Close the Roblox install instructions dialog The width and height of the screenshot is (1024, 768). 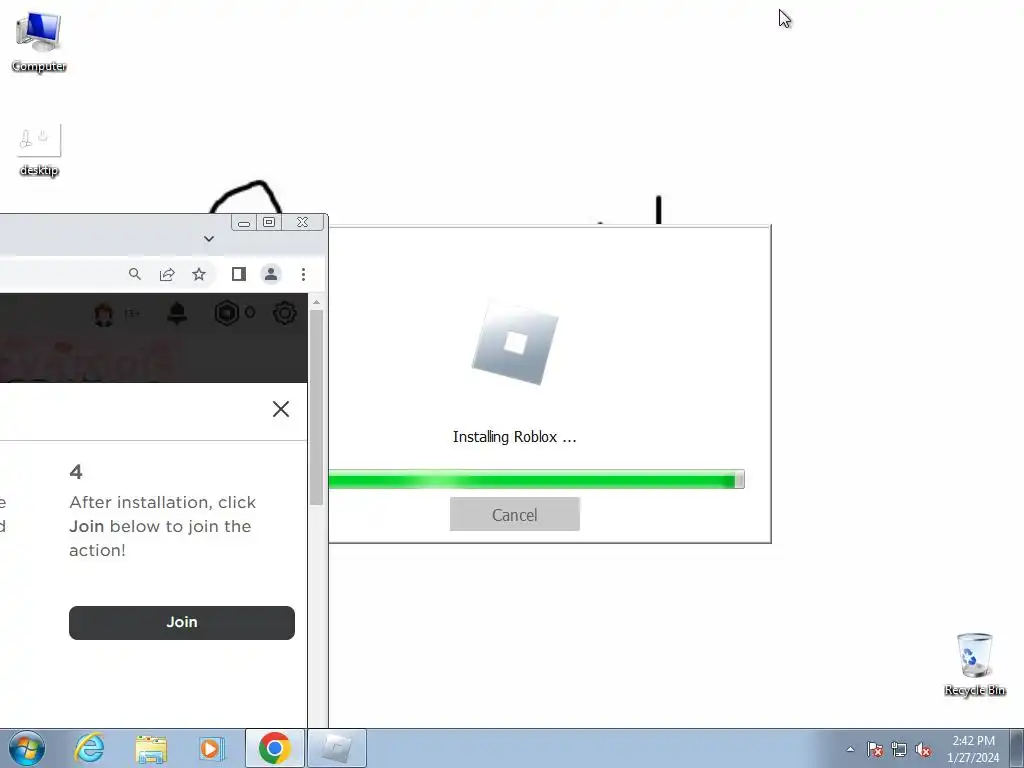point(281,409)
